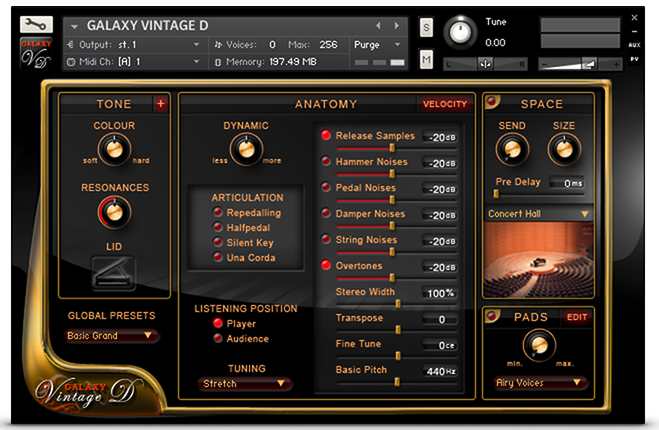The image size is (659, 430).
Task: Toggle Pedal Noises LED
Action: tap(326, 187)
